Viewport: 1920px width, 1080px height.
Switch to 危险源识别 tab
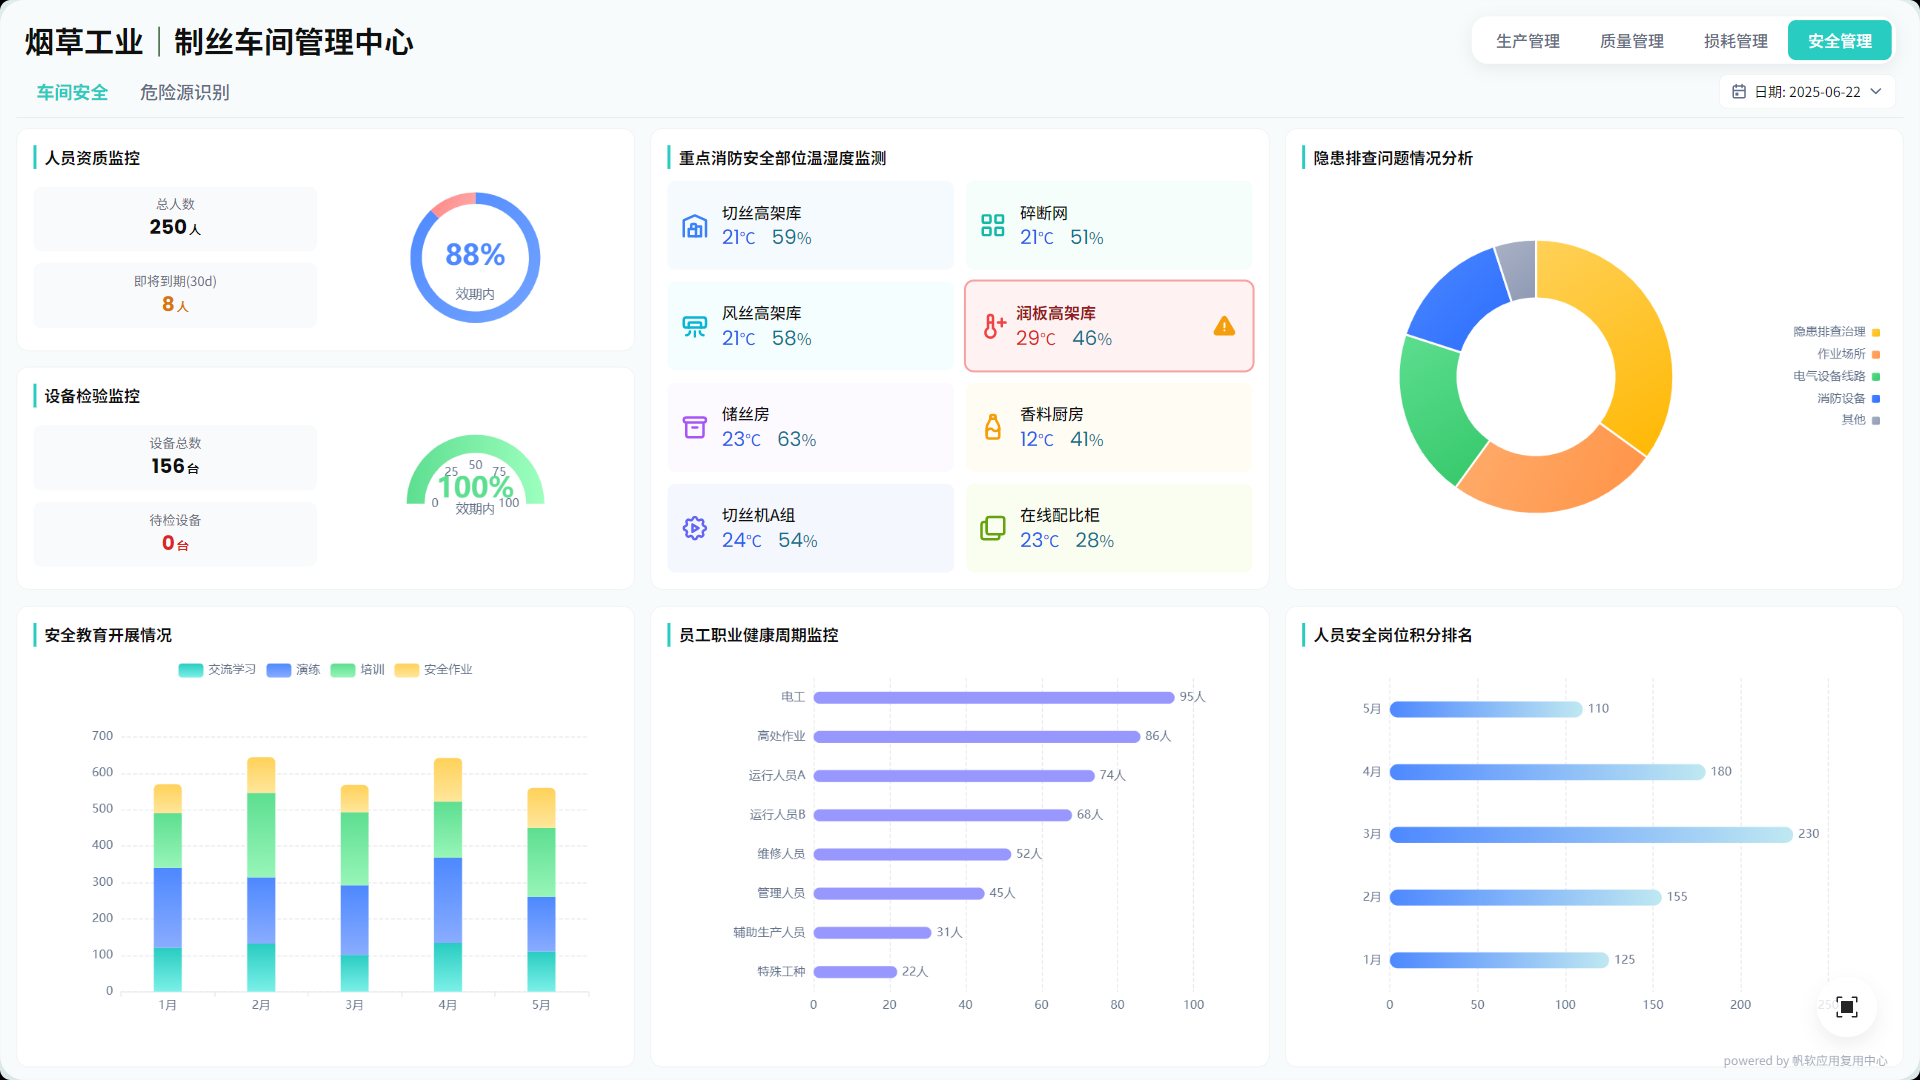(184, 93)
